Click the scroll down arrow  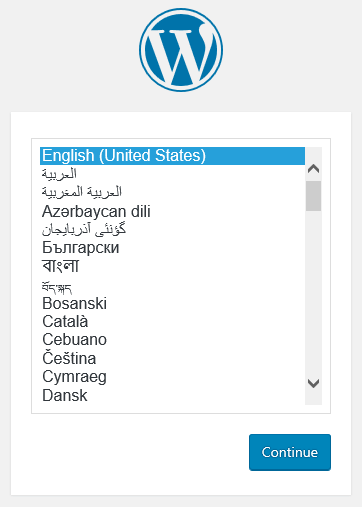(x=313, y=383)
